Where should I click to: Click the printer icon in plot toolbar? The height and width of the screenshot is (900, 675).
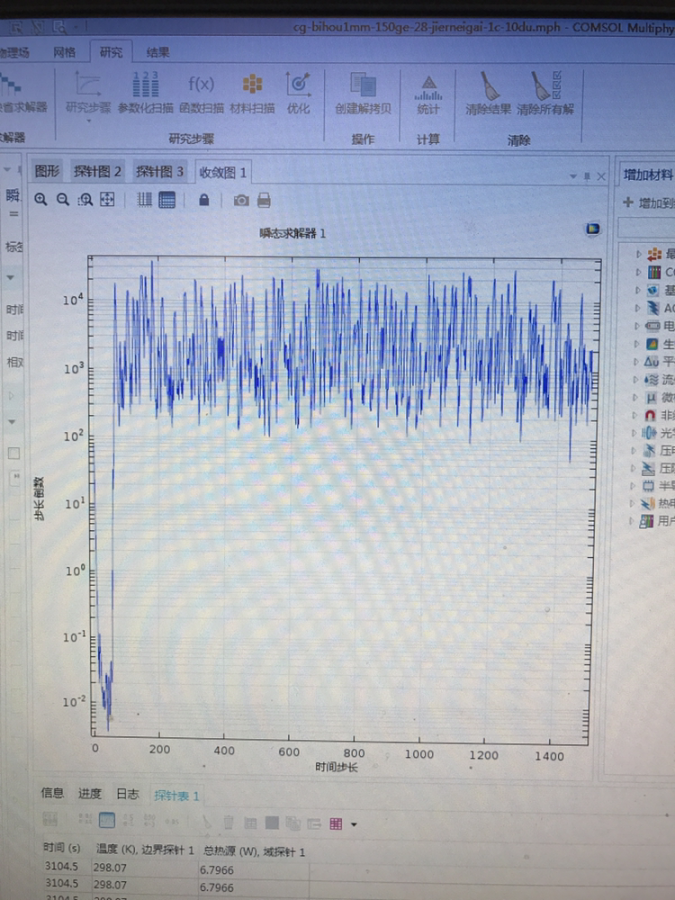(x=263, y=200)
